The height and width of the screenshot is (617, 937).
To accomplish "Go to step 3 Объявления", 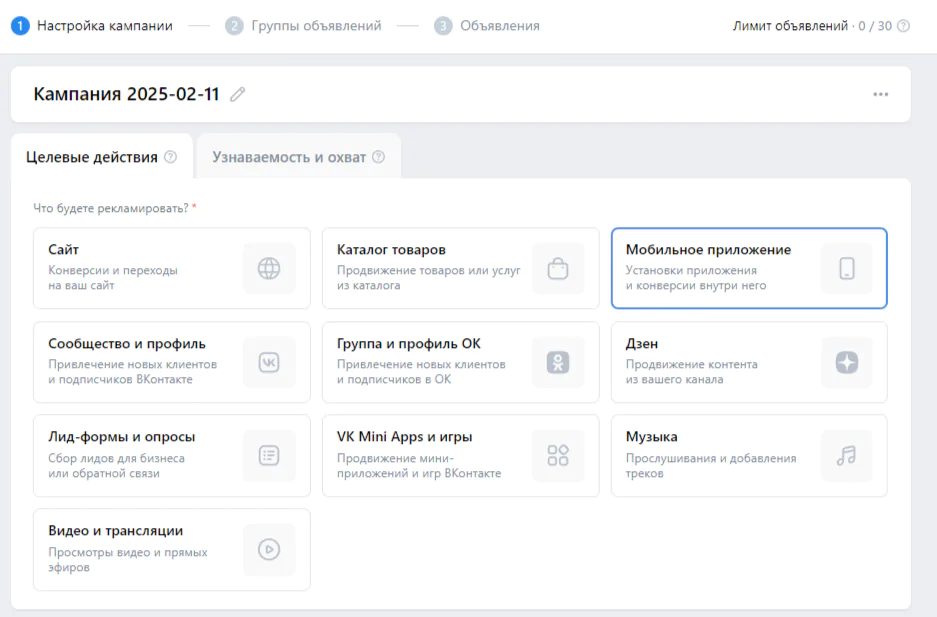I will [x=487, y=26].
